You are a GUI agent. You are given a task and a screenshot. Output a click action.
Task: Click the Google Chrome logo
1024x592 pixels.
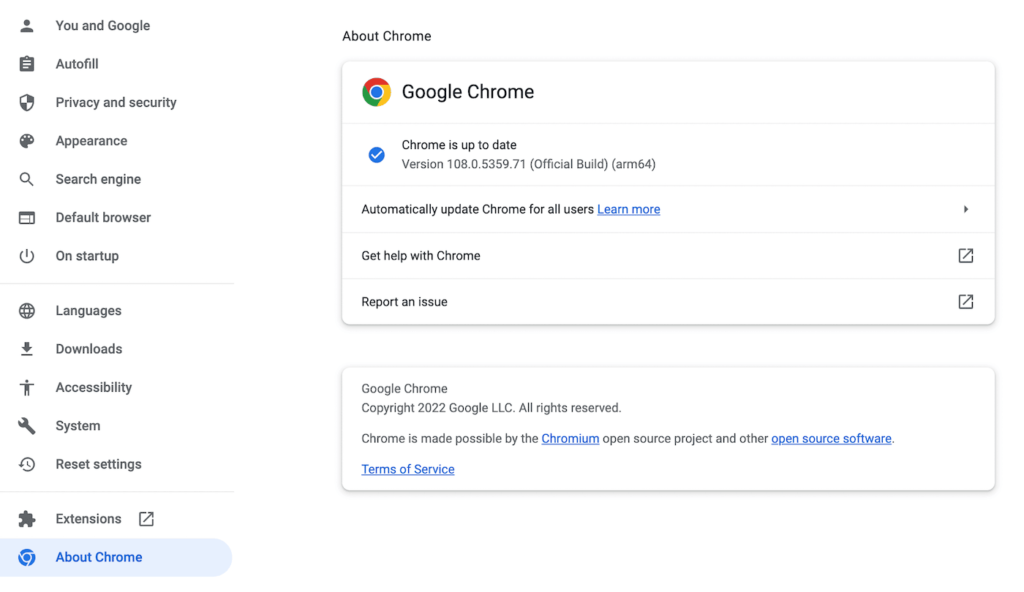376,91
